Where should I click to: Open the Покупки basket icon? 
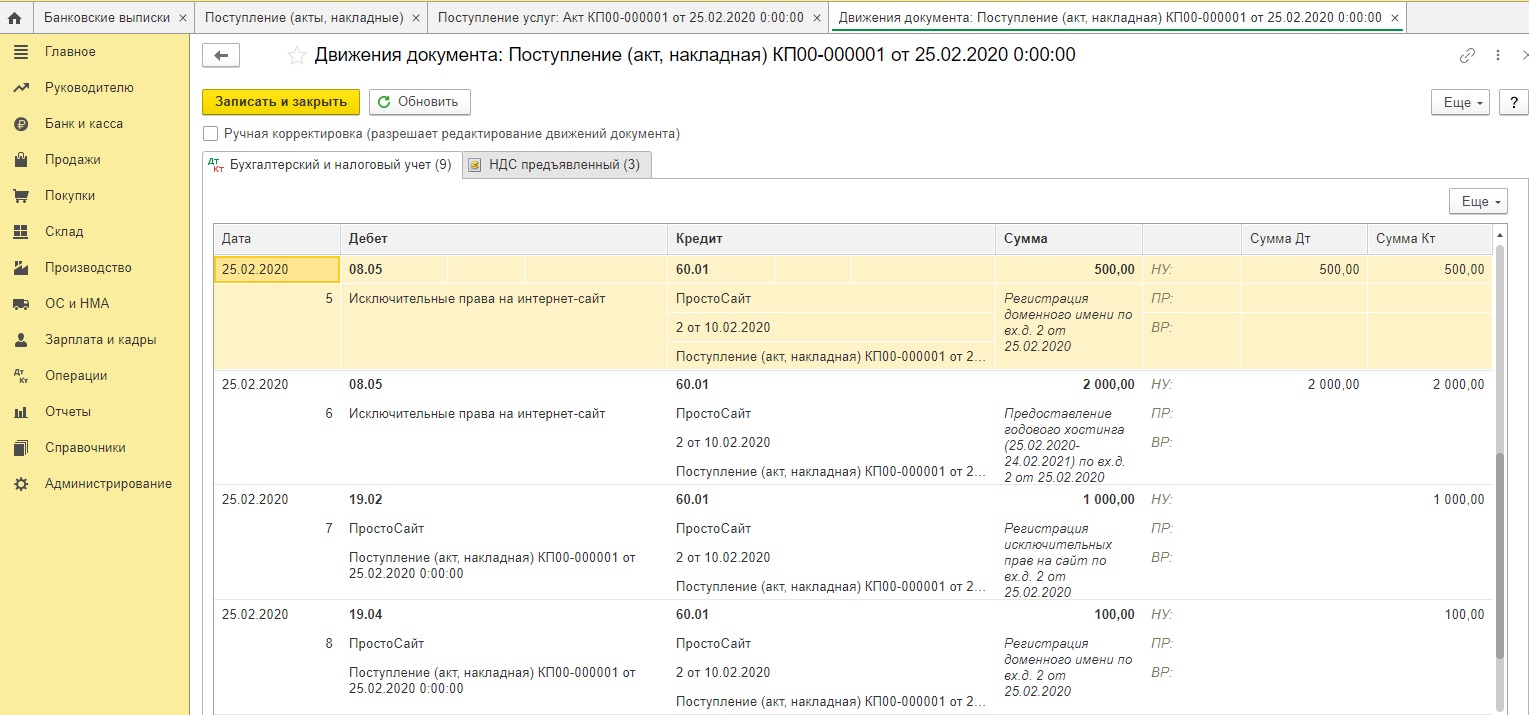20,196
